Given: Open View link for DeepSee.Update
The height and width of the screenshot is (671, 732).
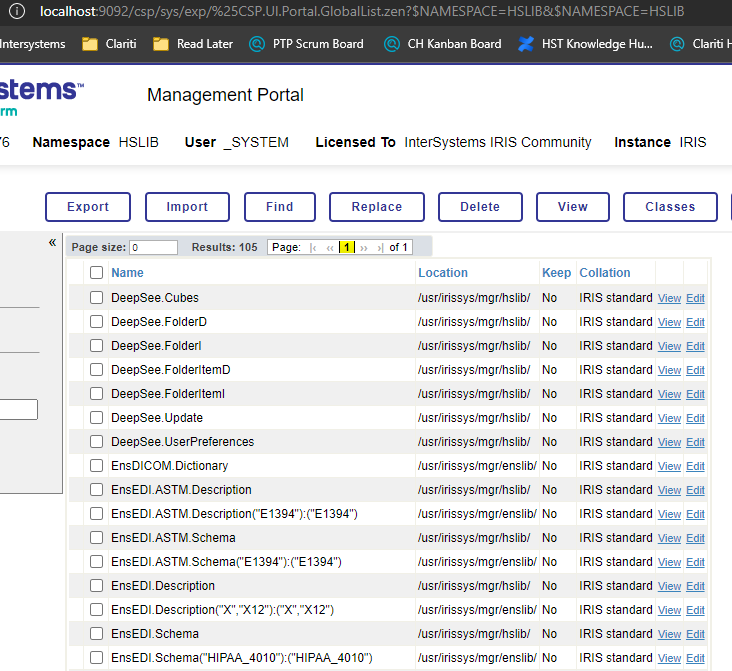Looking at the screenshot, I should [x=669, y=418].
